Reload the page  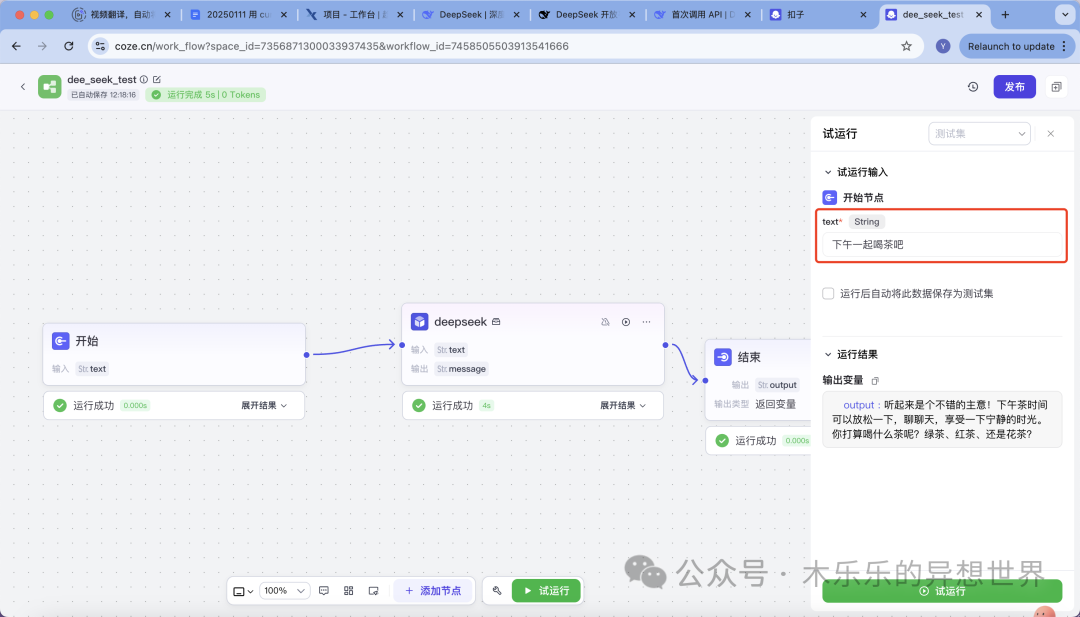[x=68, y=46]
